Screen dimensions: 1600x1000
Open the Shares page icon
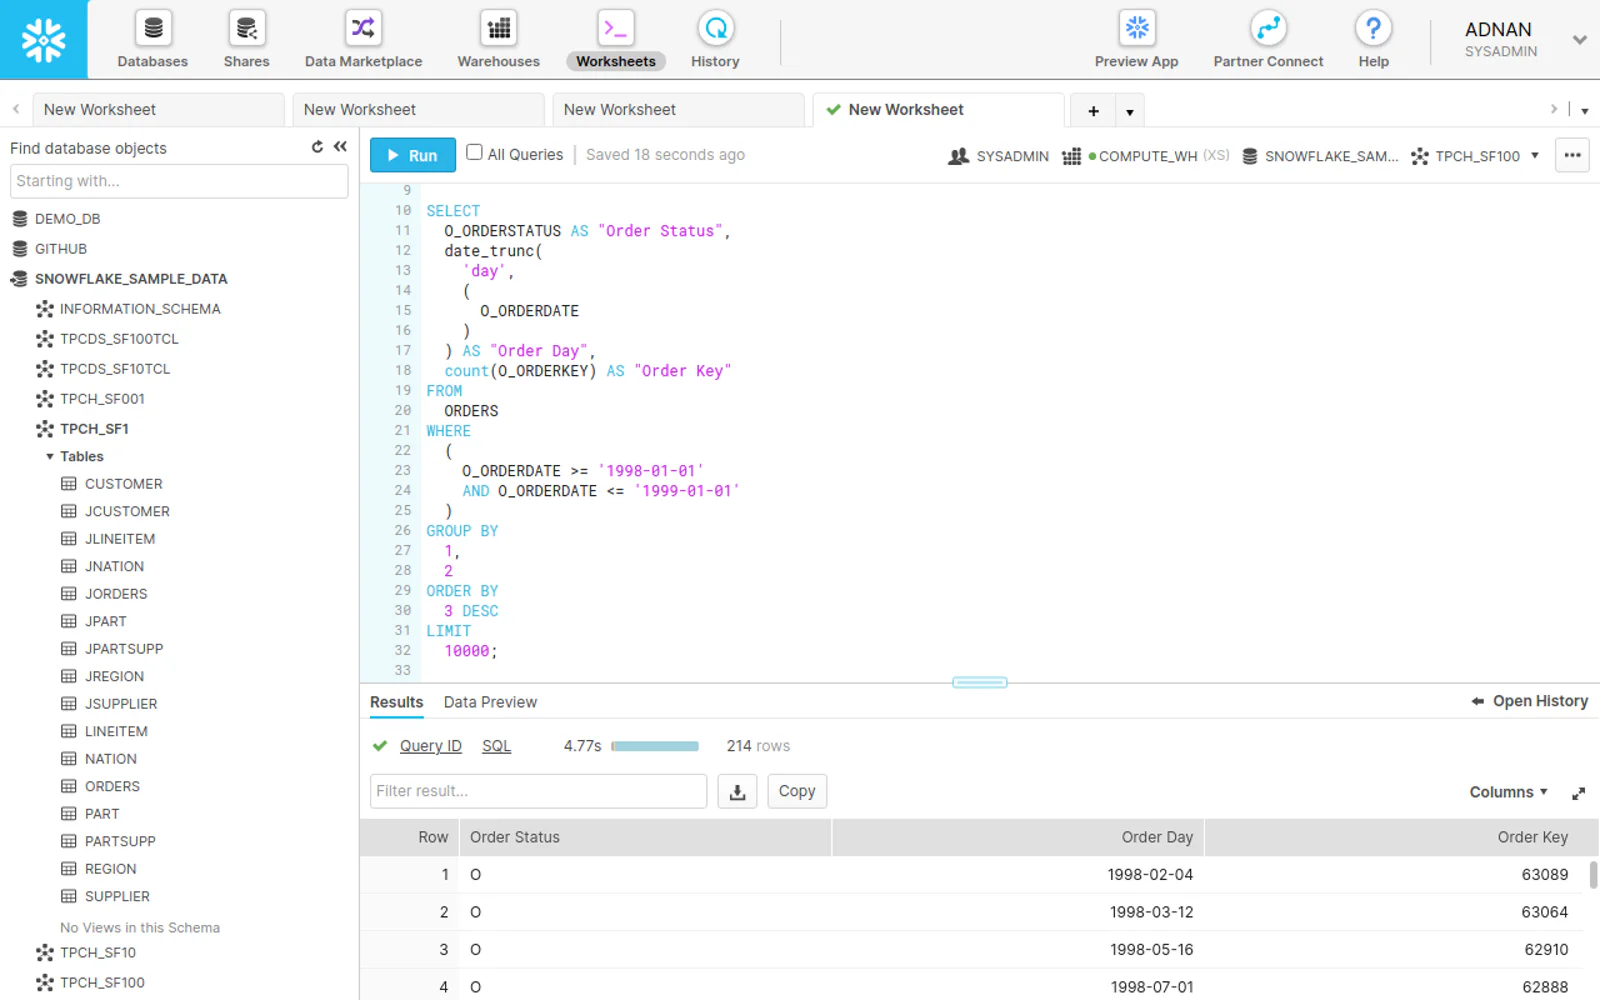coord(246,28)
